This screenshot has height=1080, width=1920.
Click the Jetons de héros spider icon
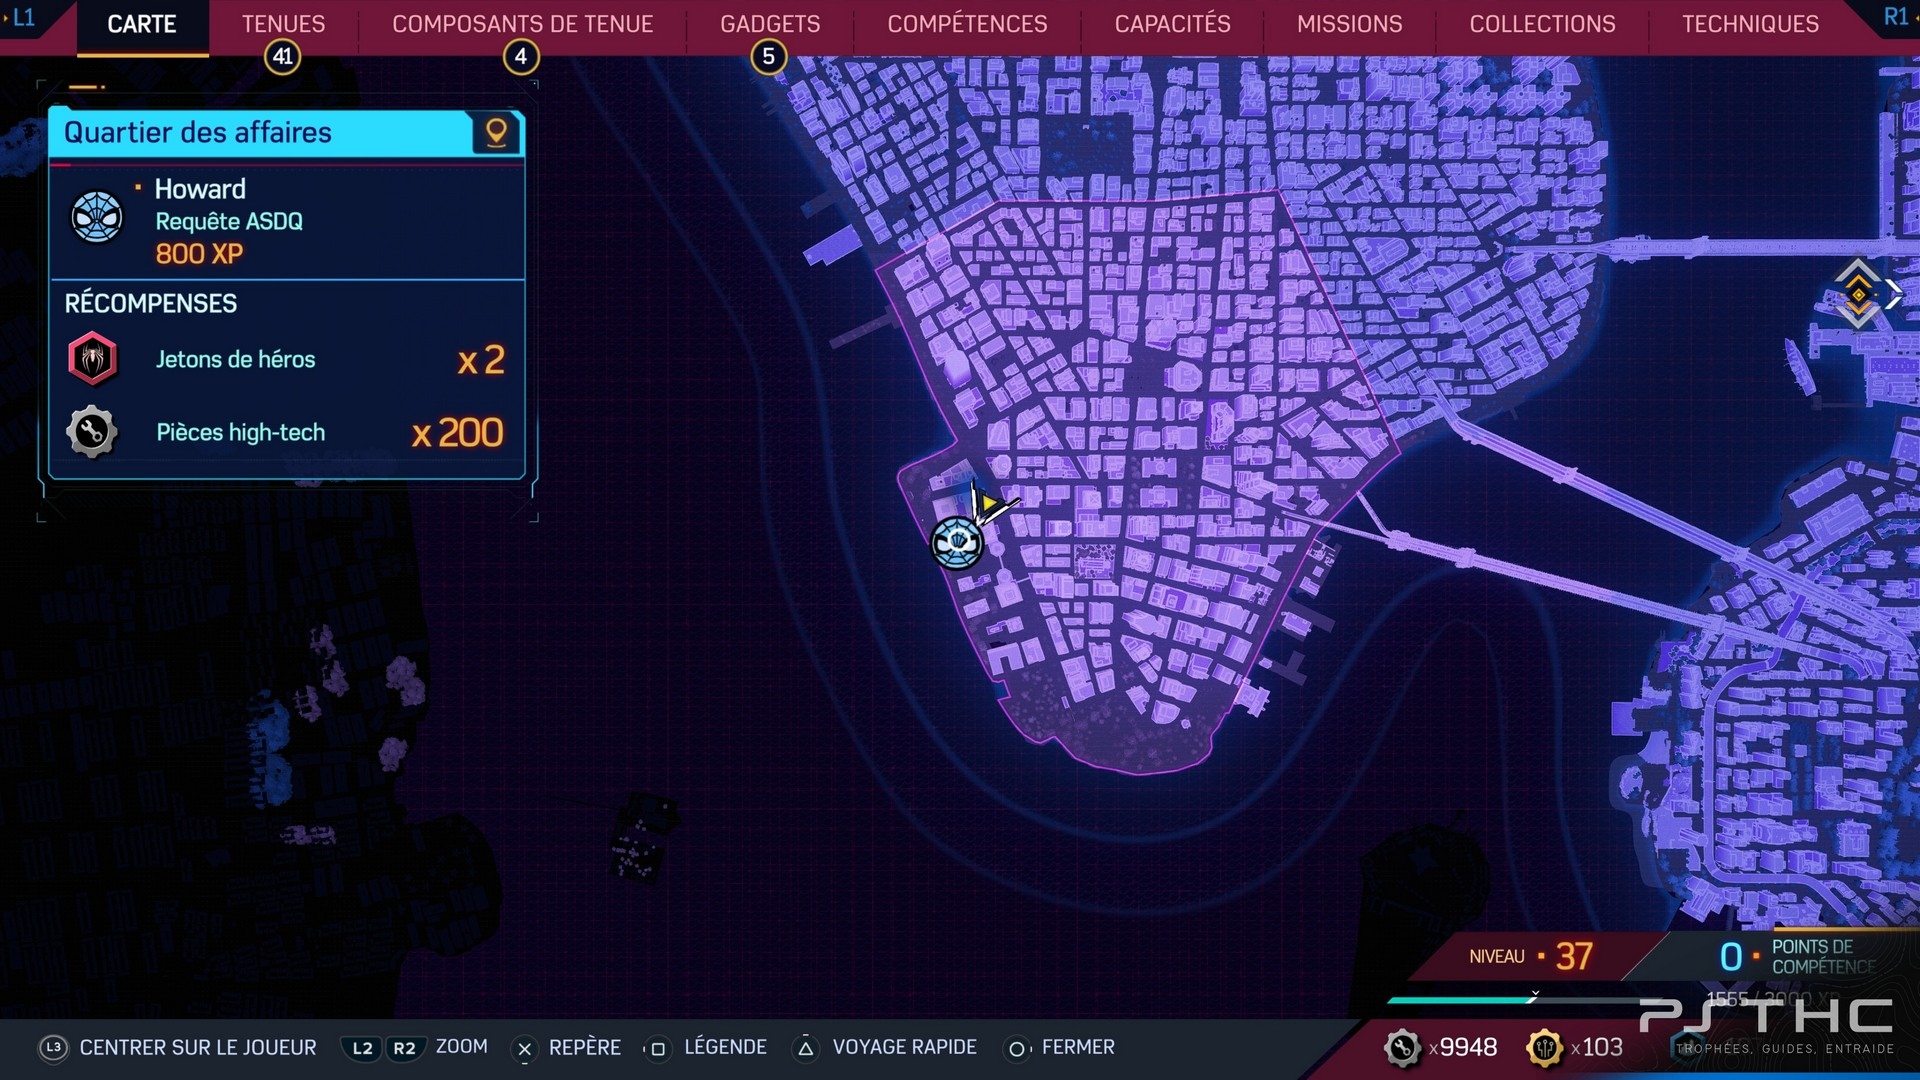tap(92, 359)
